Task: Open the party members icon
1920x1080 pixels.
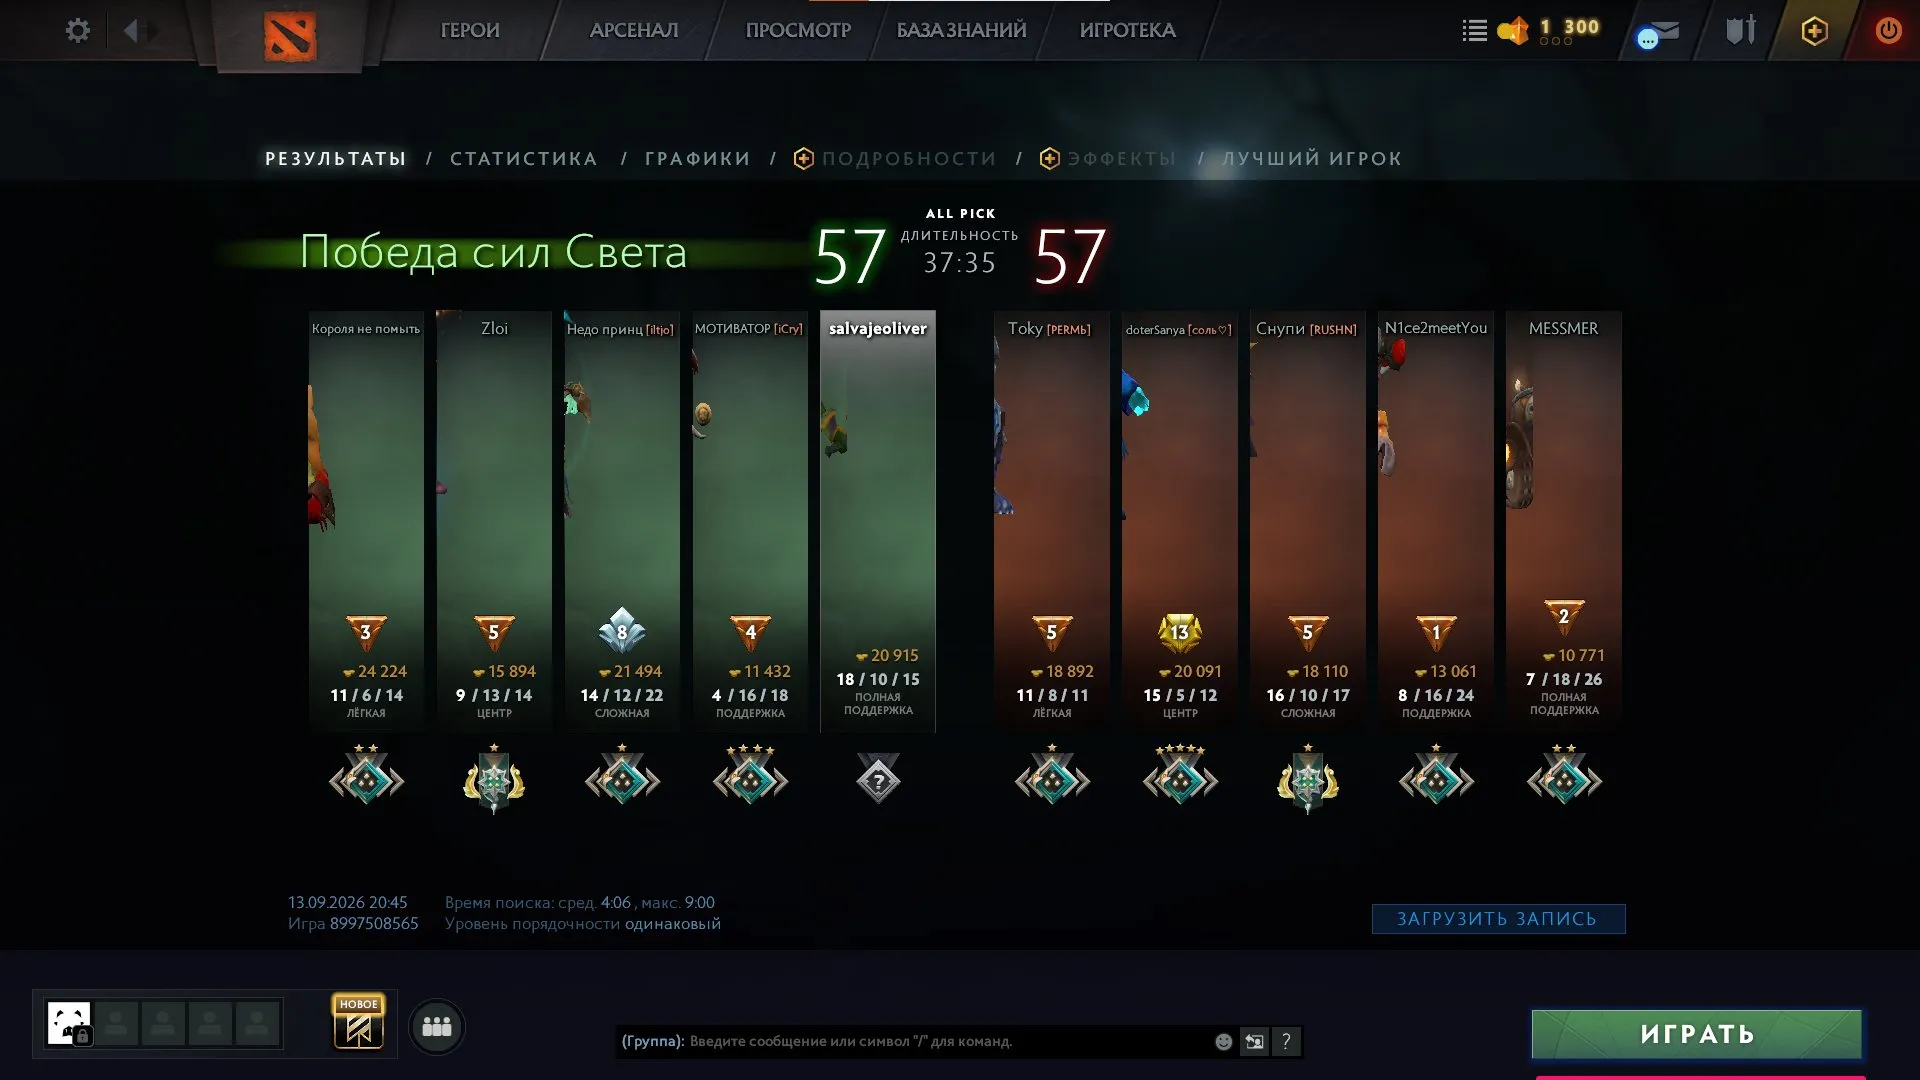Action: click(437, 1026)
